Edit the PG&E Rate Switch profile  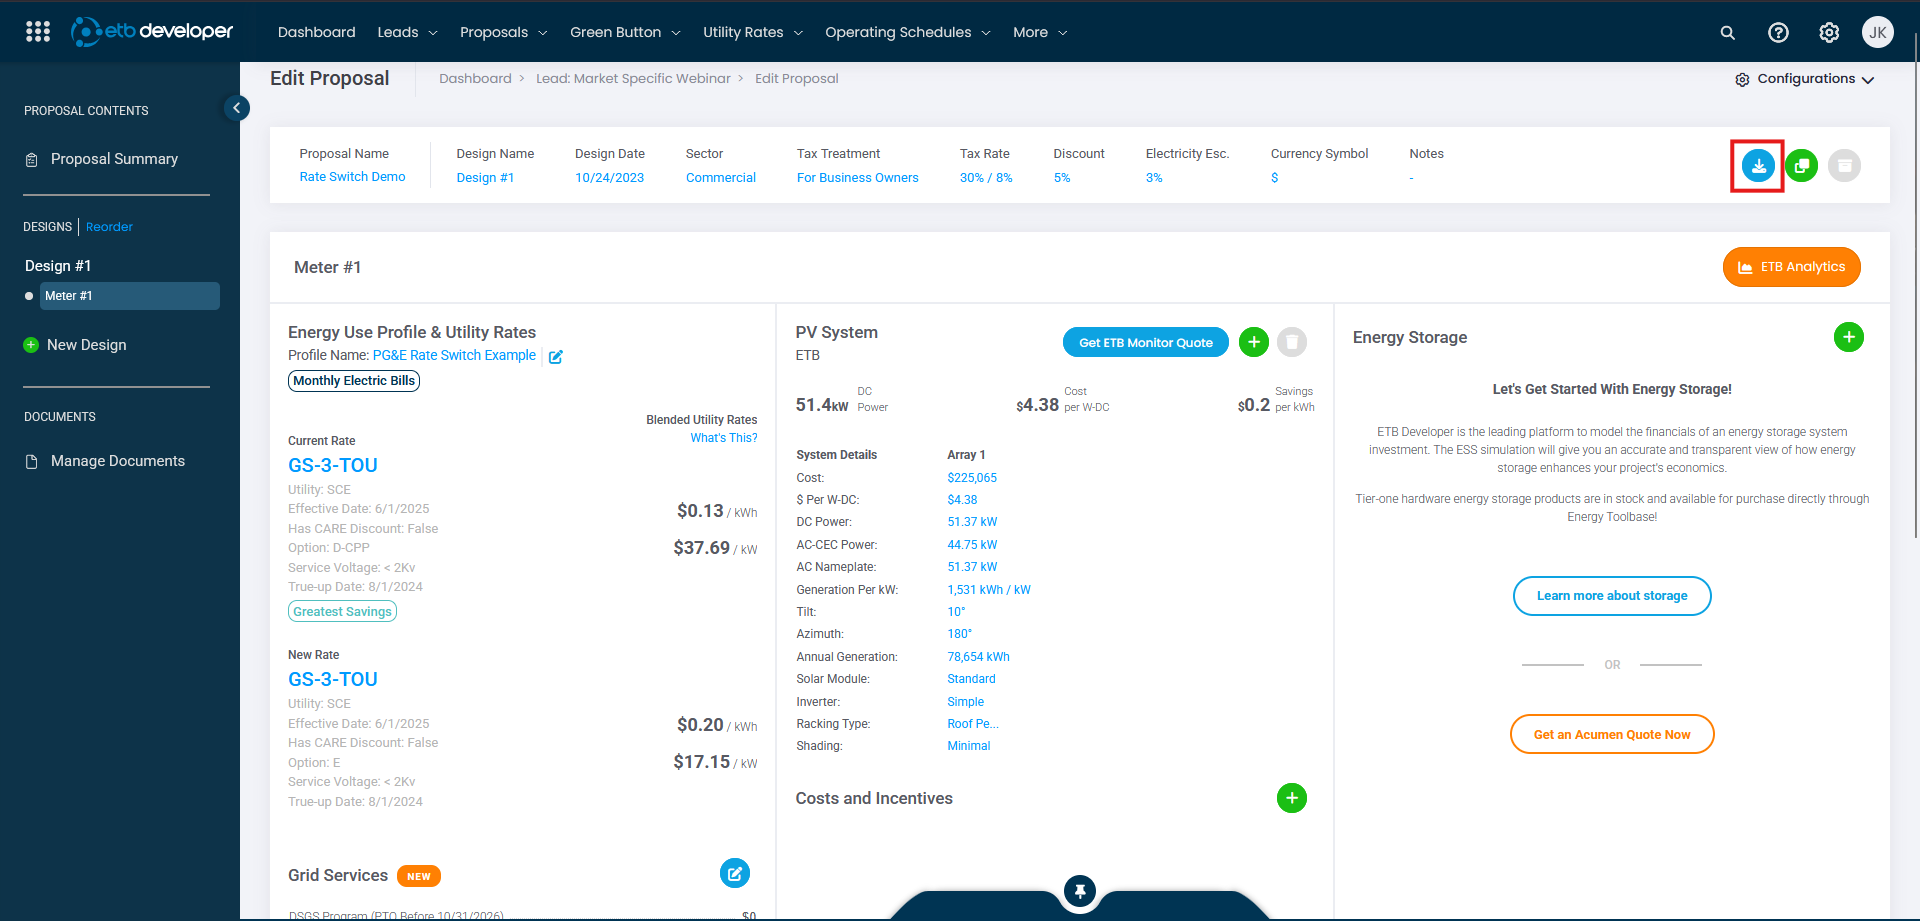point(556,357)
